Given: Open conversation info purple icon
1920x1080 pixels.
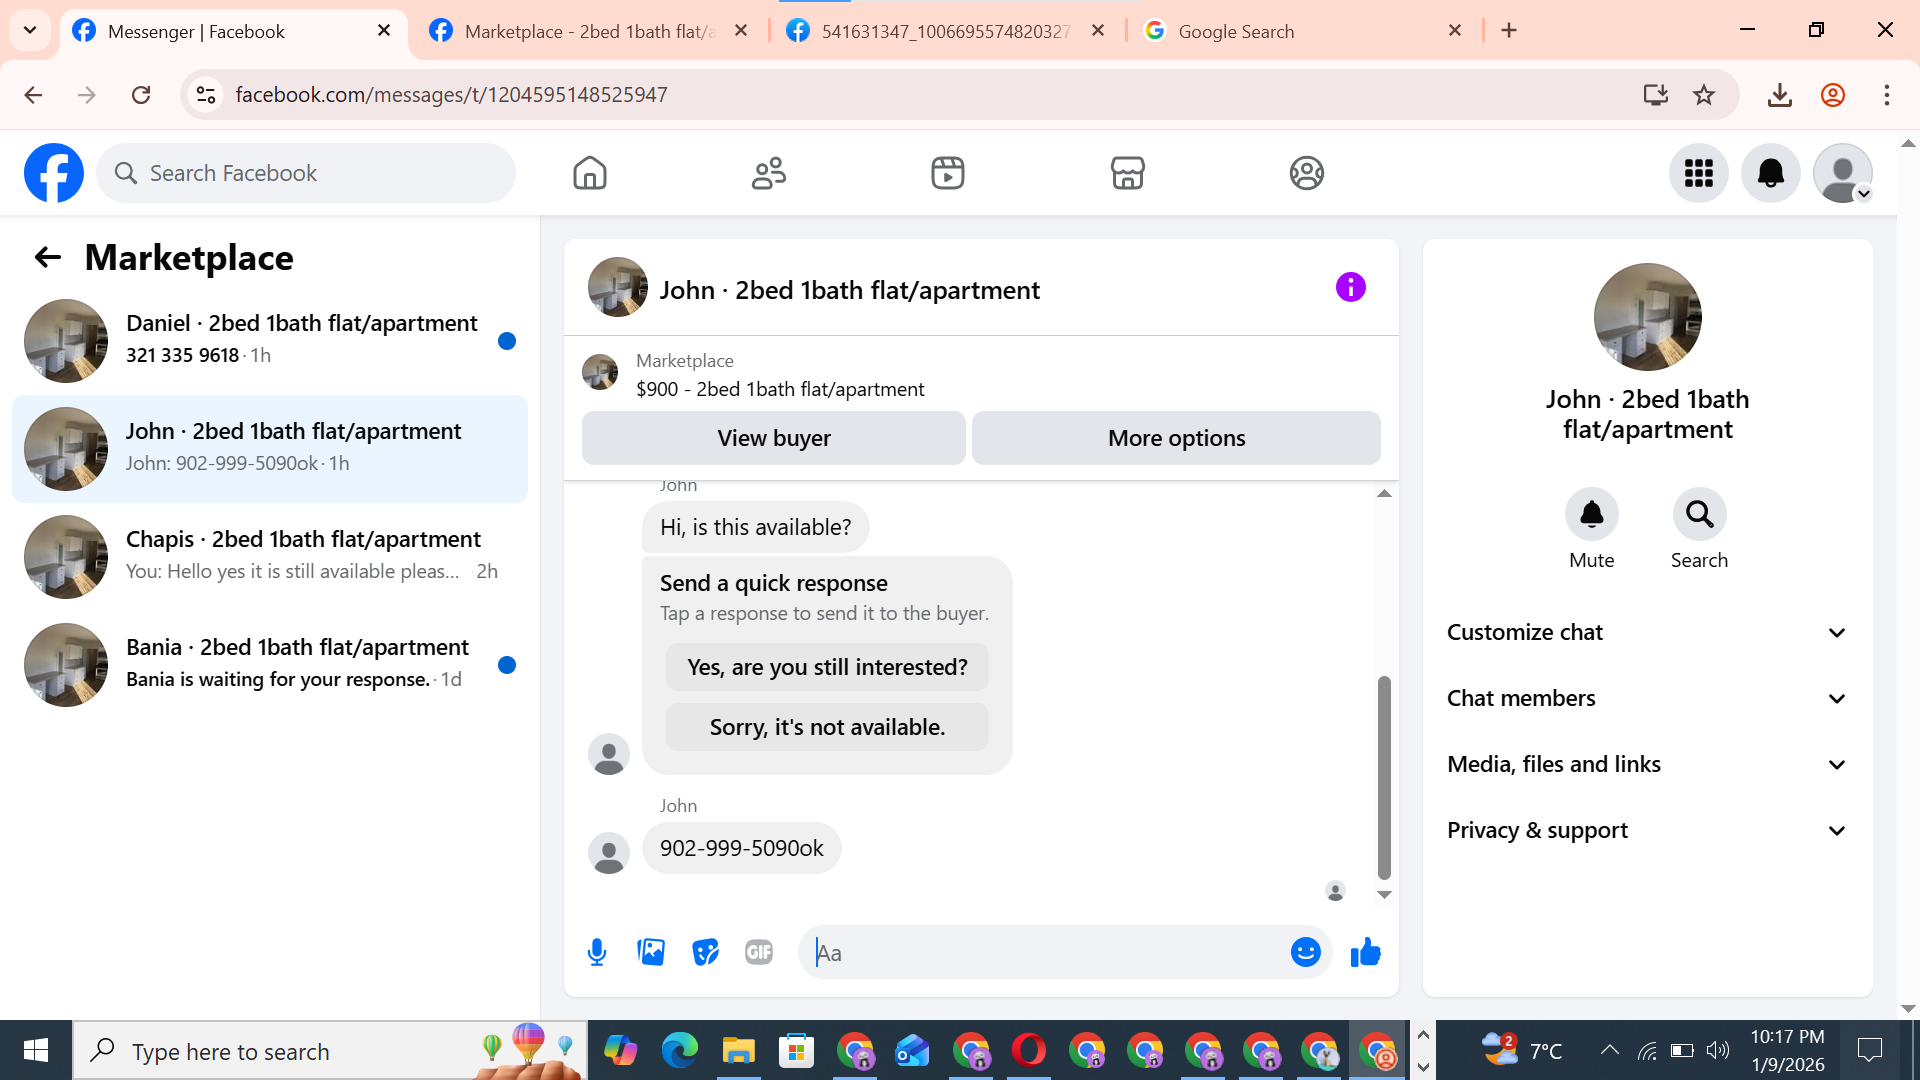Looking at the screenshot, I should pos(1350,288).
